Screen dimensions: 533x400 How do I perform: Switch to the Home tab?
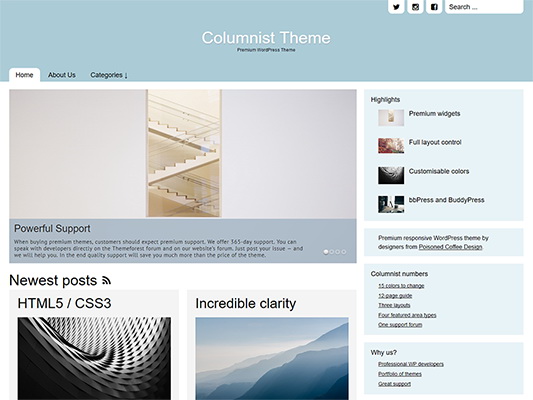[24, 75]
